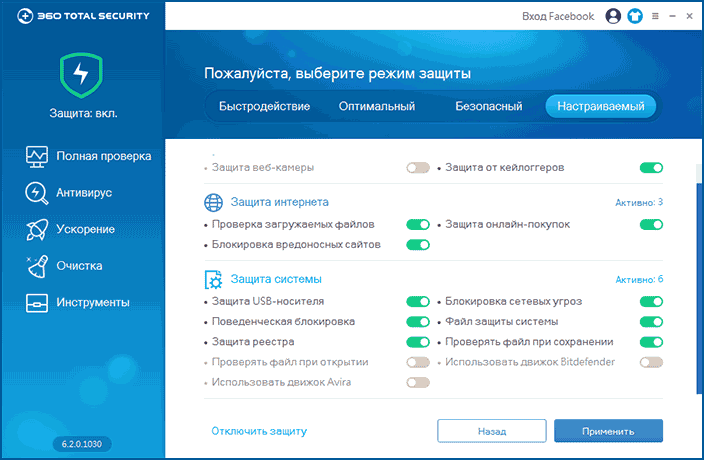Click the System protection gear icon
Viewport: 704px width, 460px height.
point(214,280)
